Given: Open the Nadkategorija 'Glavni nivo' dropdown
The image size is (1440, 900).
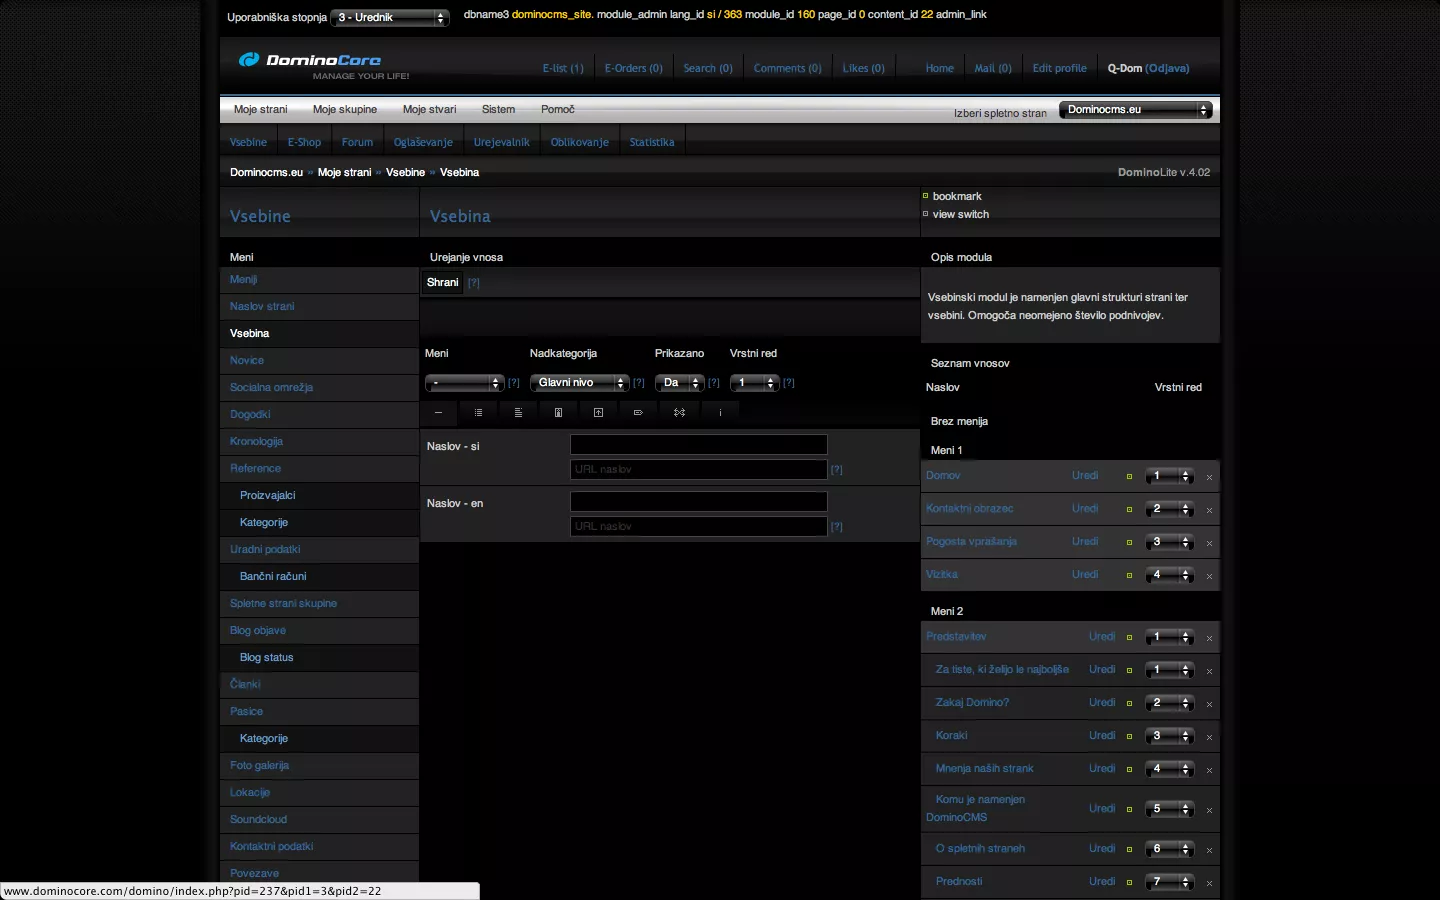Looking at the screenshot, I should point(579,383).
